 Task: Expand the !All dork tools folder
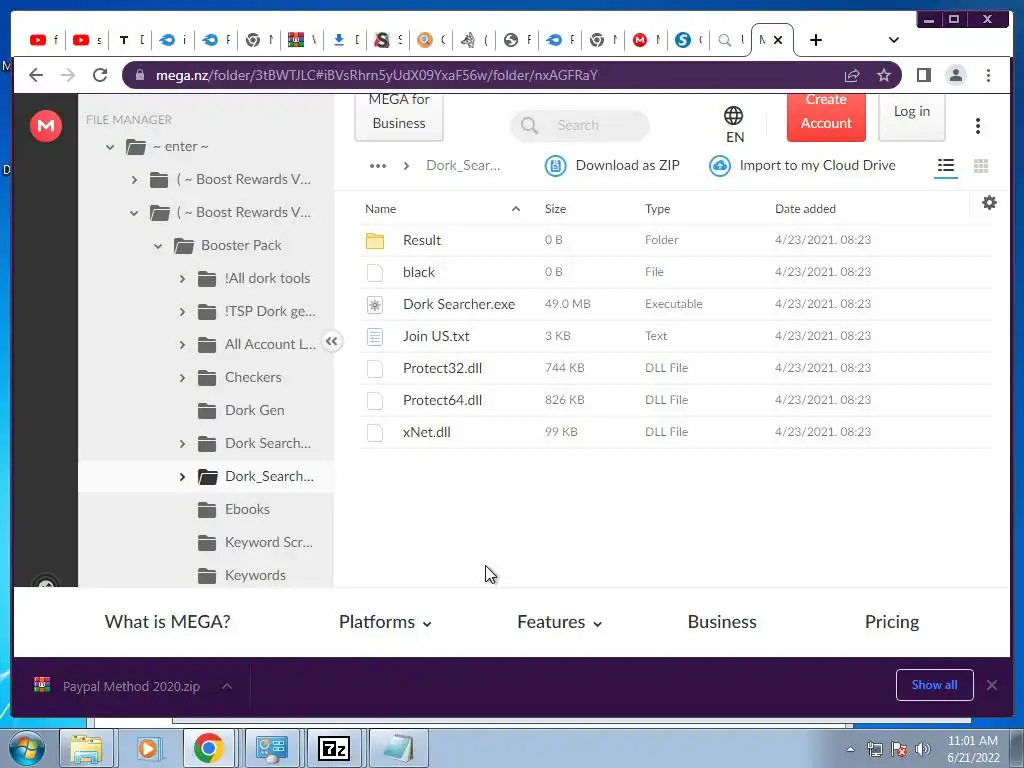coord(182,279)
